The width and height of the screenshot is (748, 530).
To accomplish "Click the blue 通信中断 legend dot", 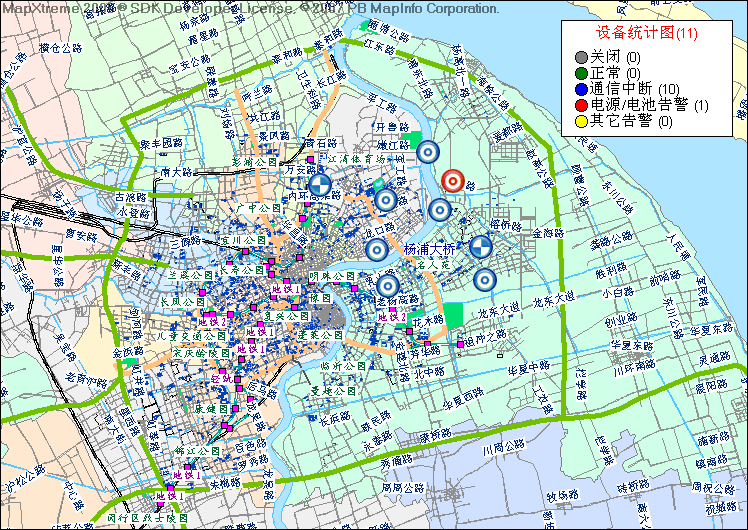I will click(x=581, y=89).
